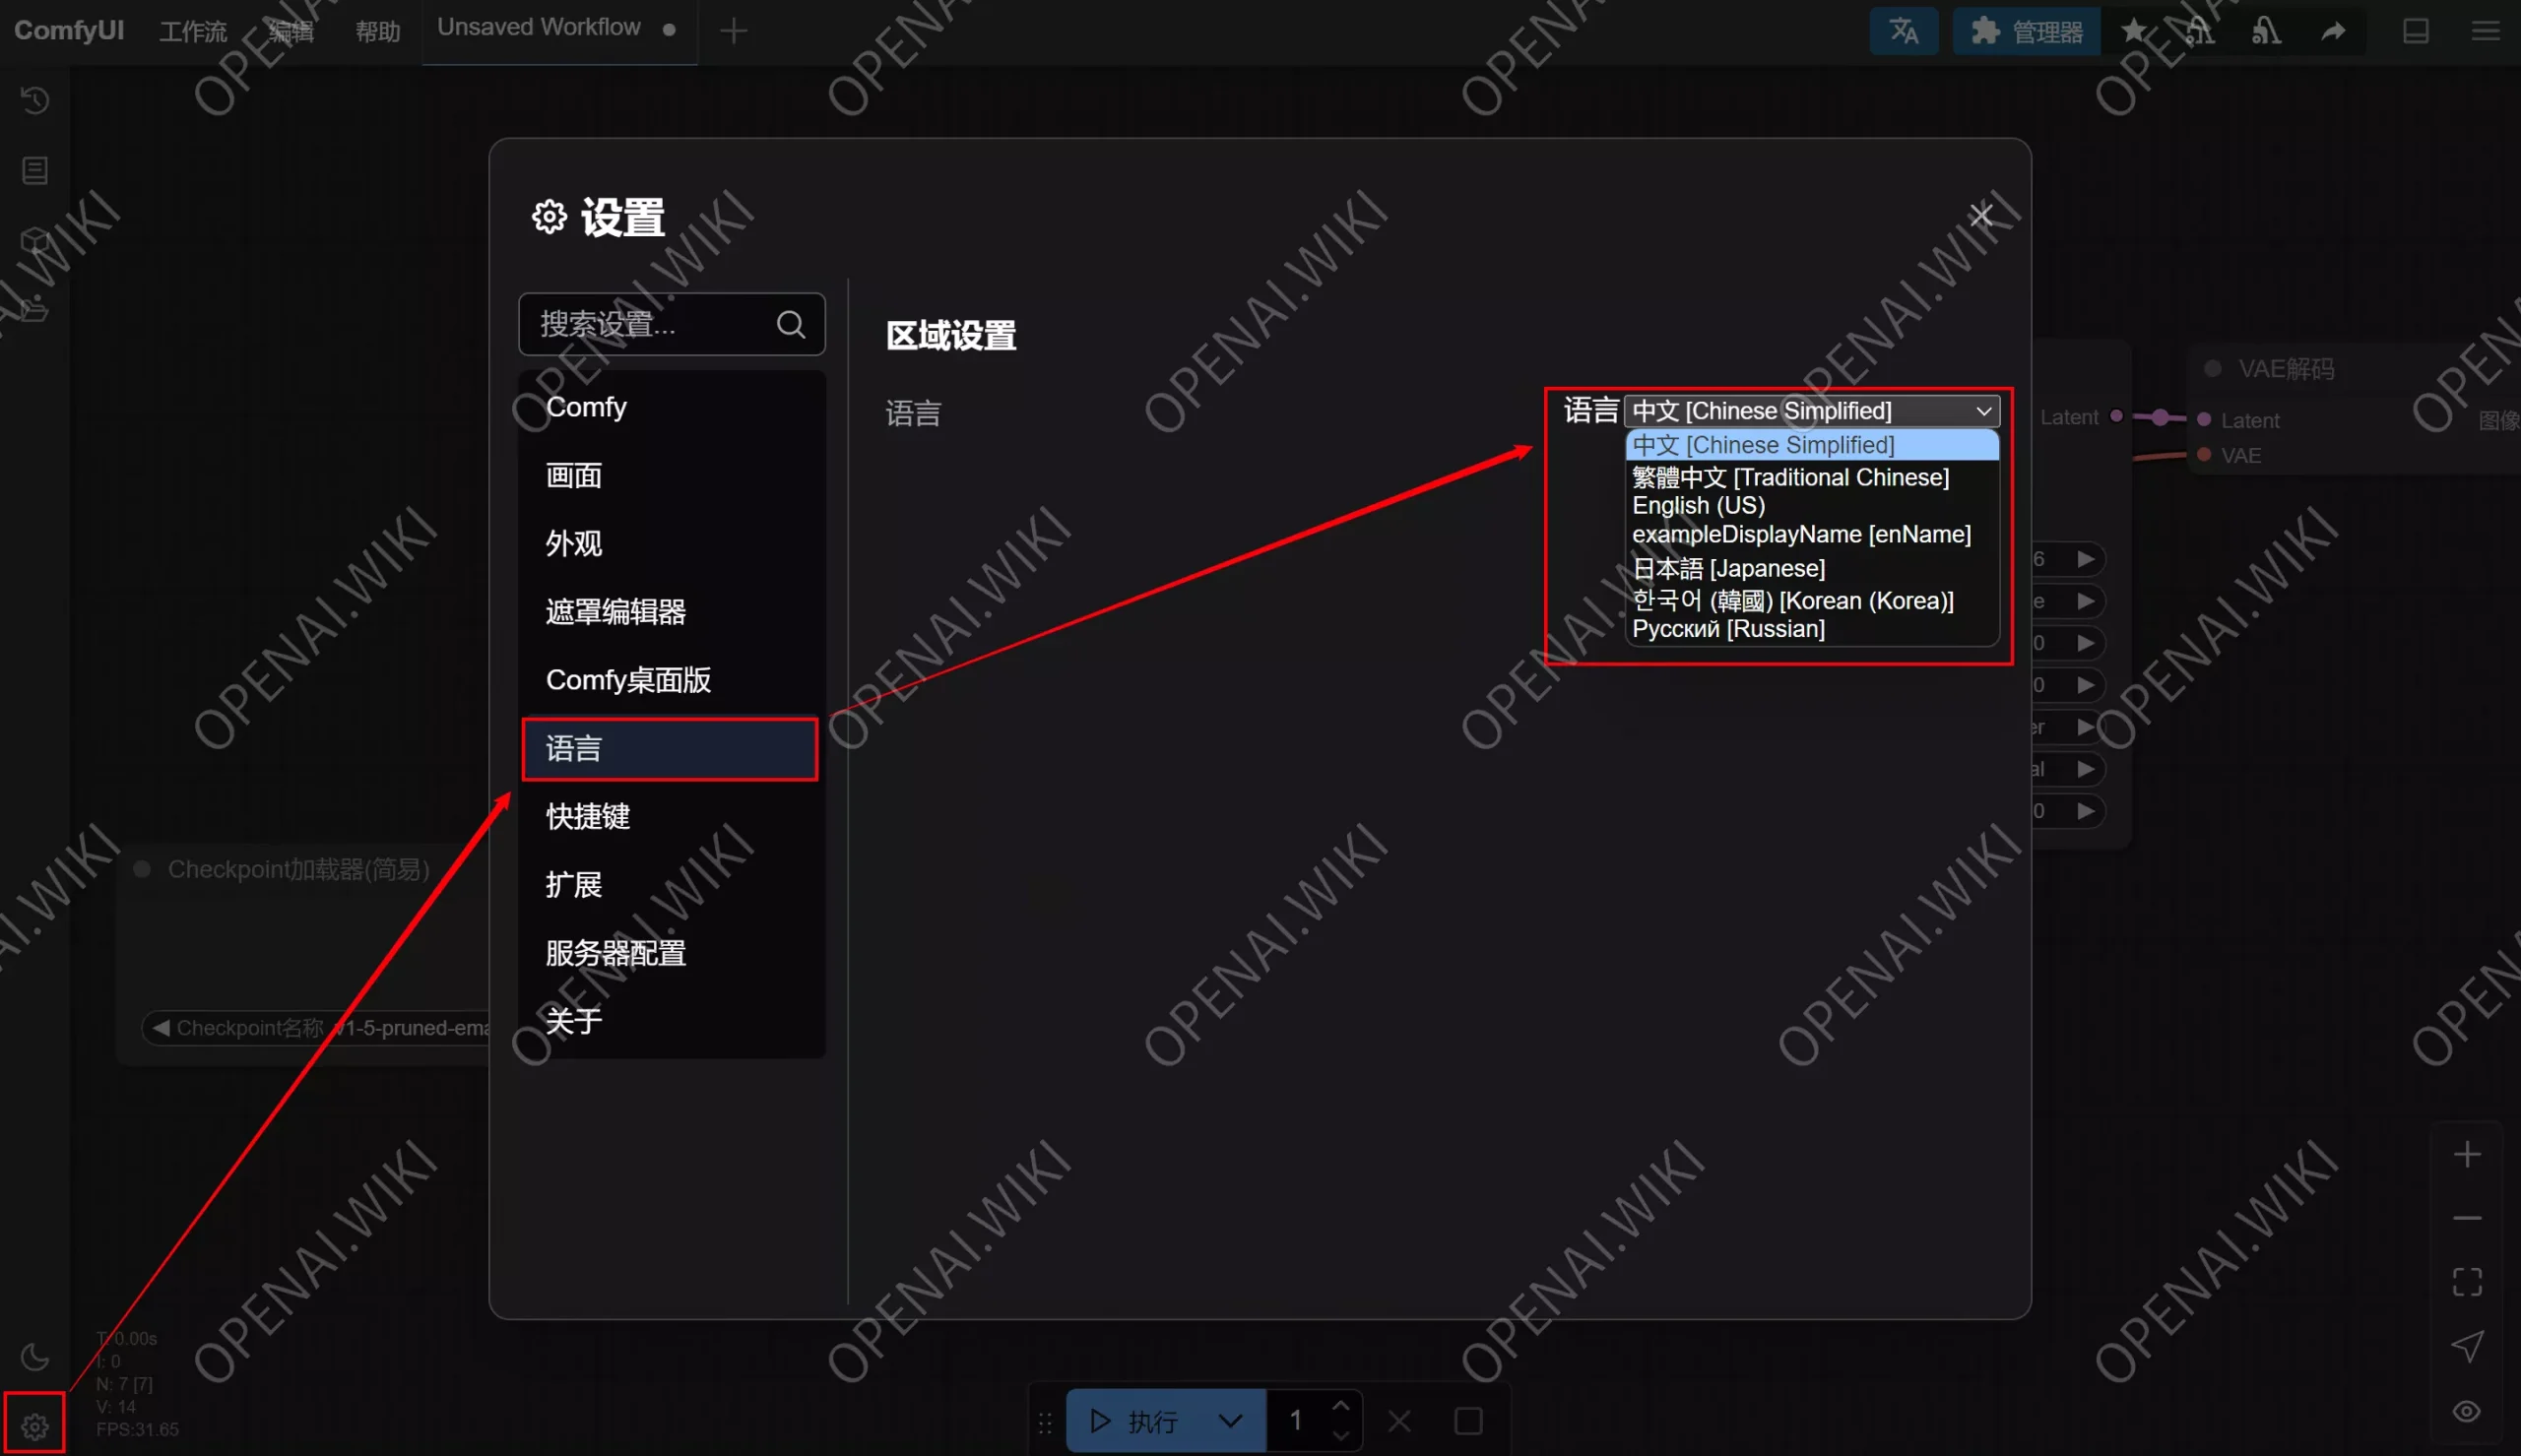Fit view with the frame icon
The height and width of the screenshot is (1456, 2521).
2467,1282
